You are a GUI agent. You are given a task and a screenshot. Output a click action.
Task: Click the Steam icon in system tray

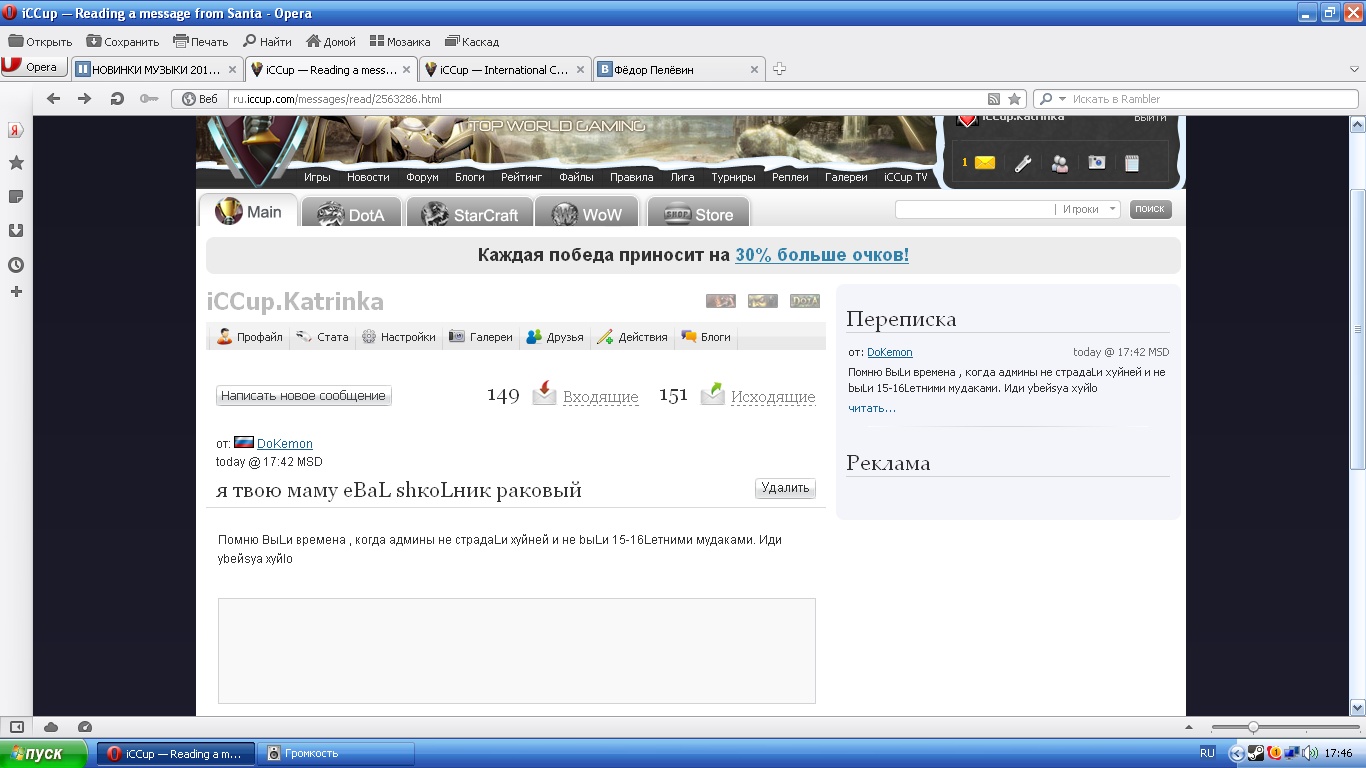1256,753
